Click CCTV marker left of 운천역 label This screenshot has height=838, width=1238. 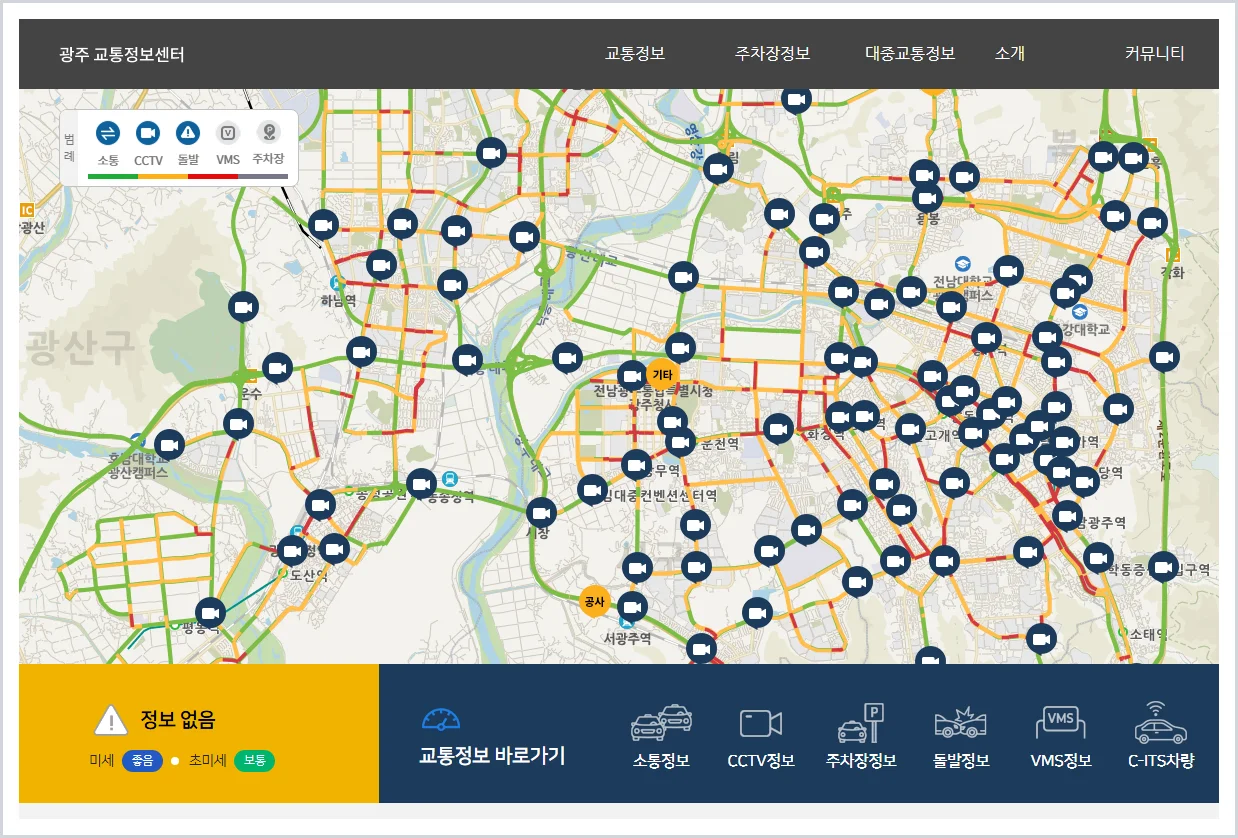tap(680, 442)
